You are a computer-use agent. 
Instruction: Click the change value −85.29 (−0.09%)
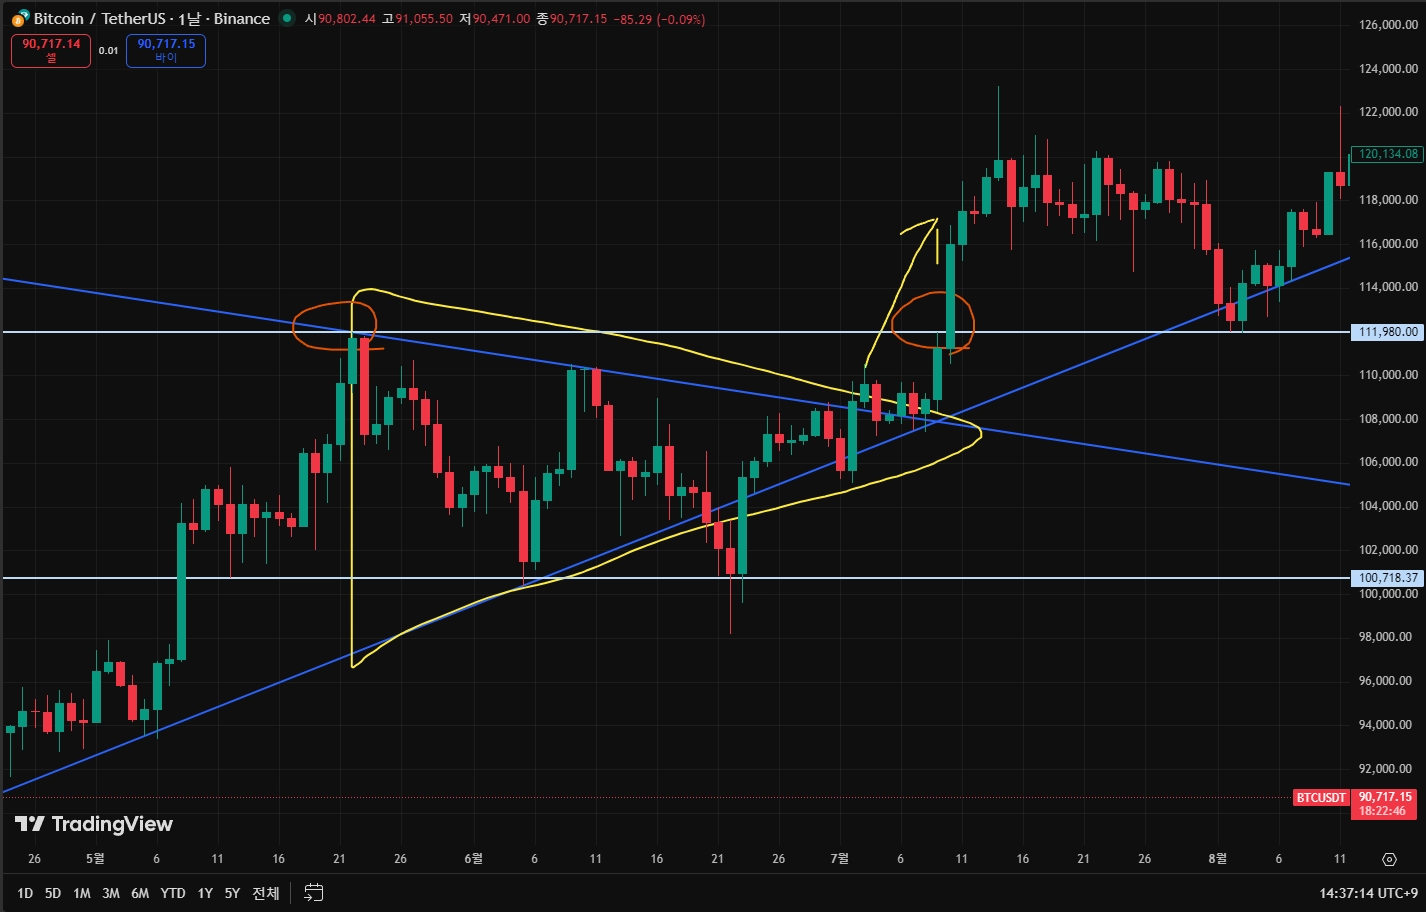coord(659,19)
